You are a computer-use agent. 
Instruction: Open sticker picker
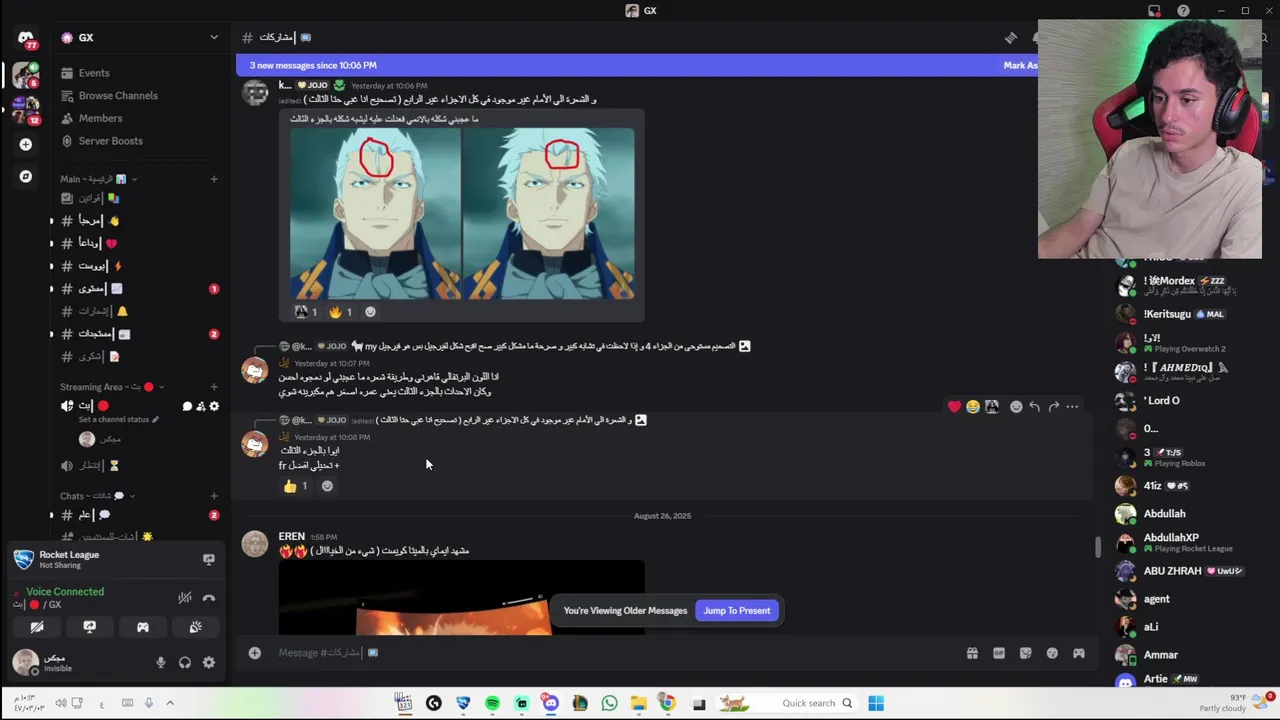[x=1025, y=653]
